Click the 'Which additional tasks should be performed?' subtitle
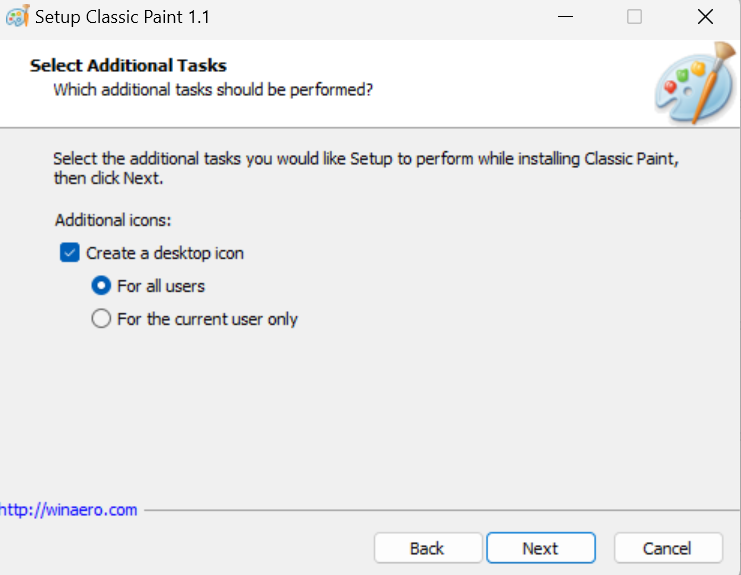The image size is (741, 575). (213, 90)
